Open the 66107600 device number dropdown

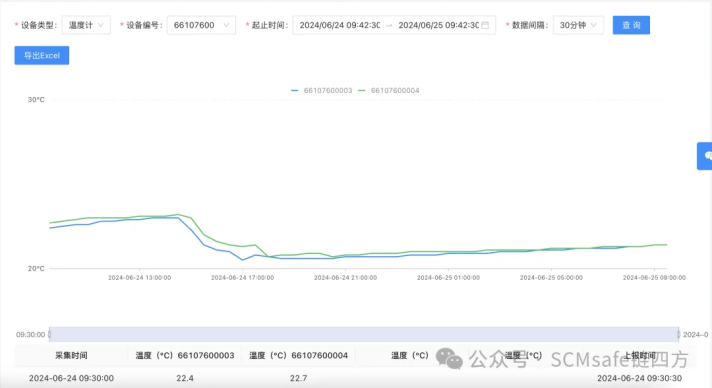[201, 25]
